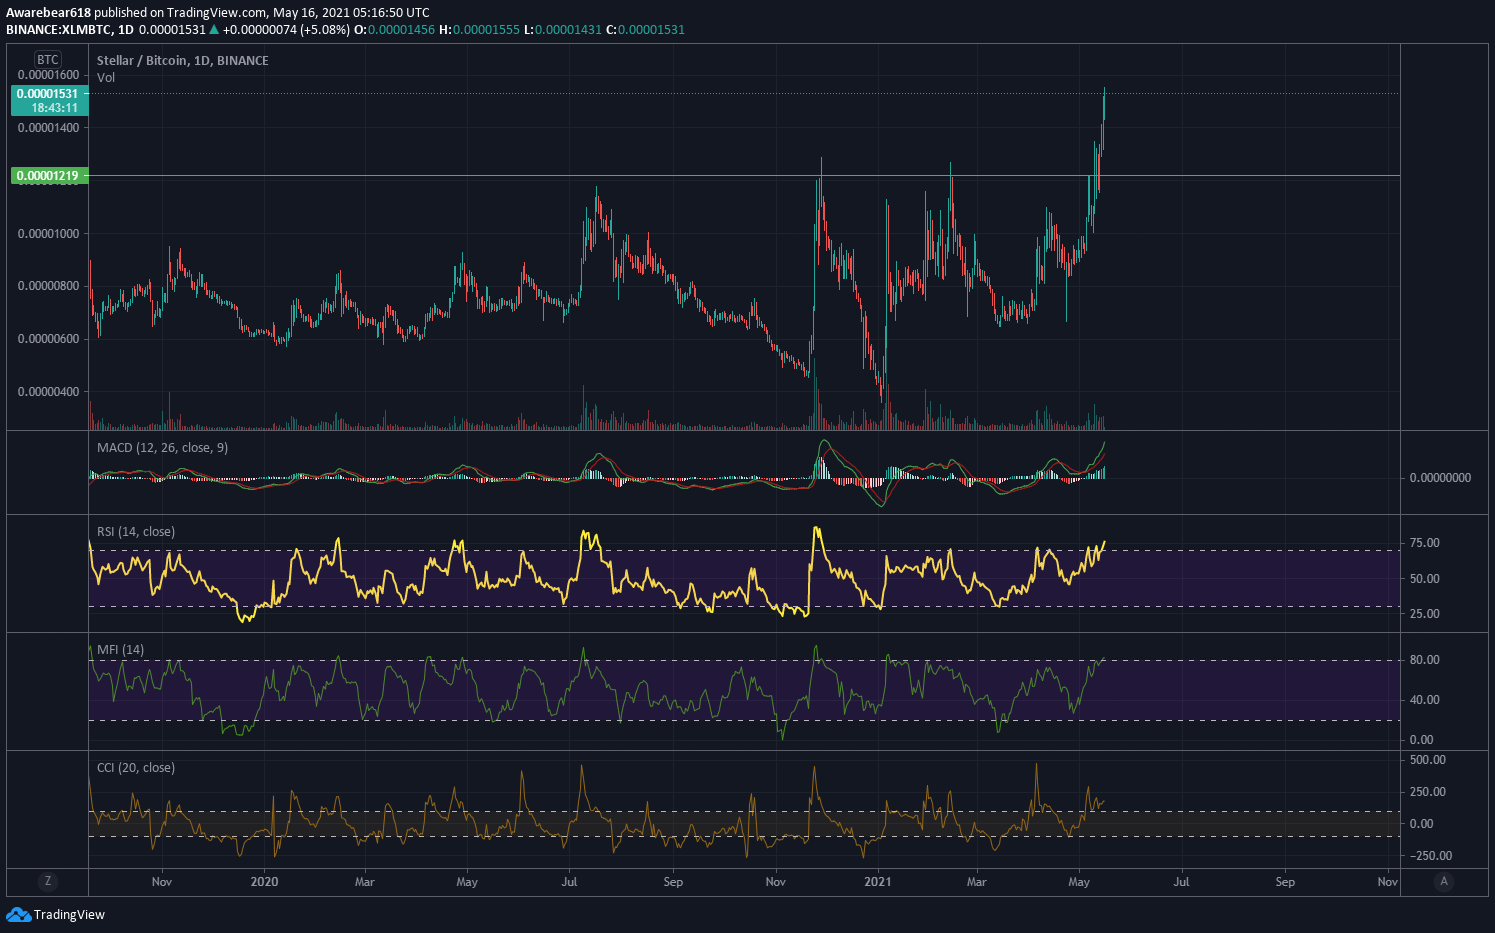Click the RSI 75.00 scale label

tap(1424, 543)
